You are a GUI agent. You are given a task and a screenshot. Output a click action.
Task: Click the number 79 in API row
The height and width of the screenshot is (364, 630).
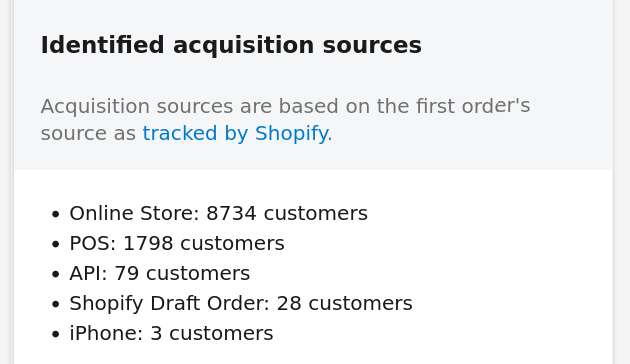(x=127, y=274)
